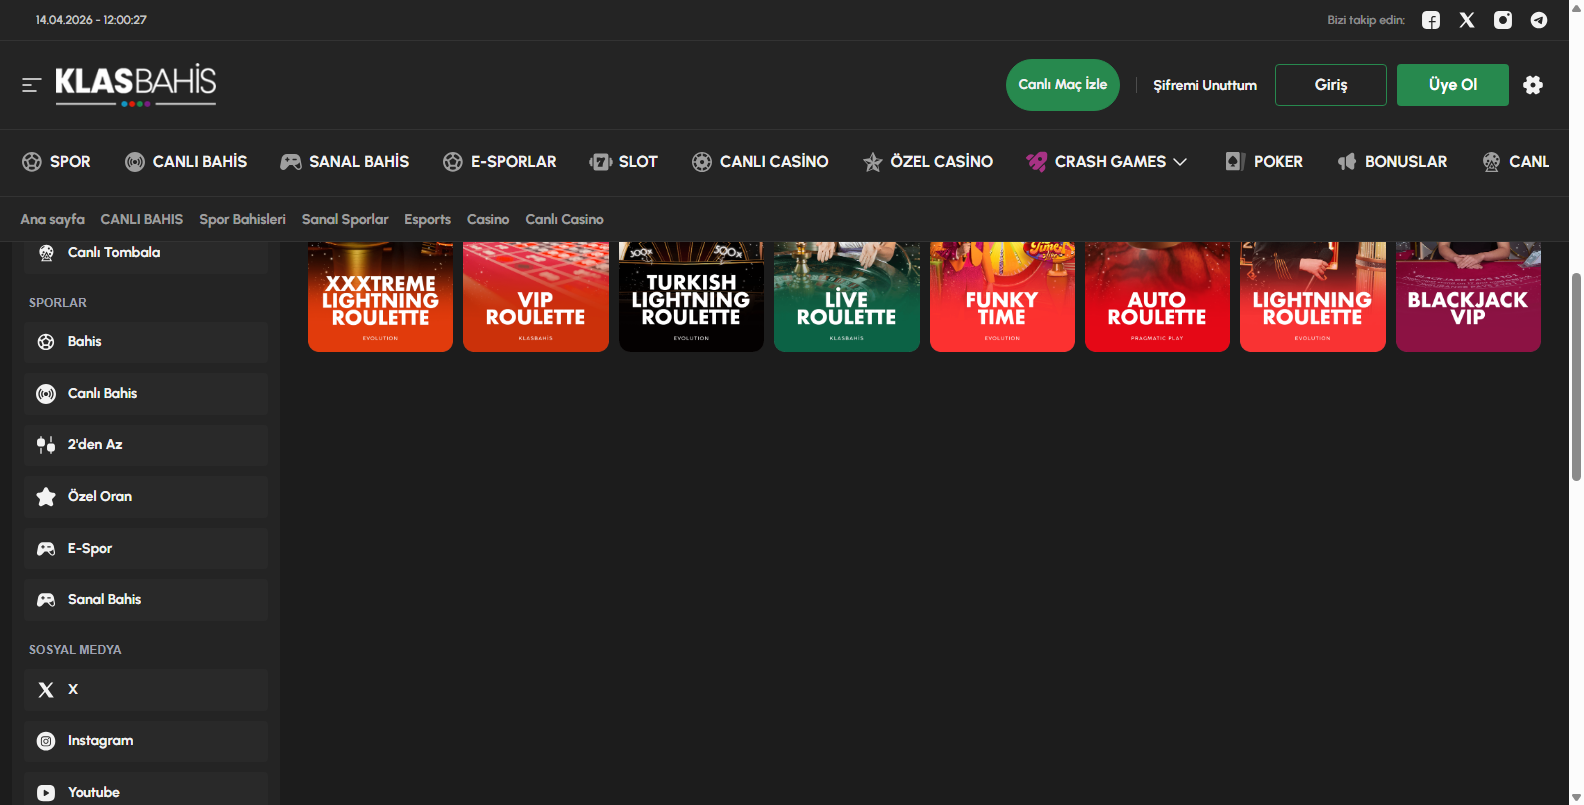Open the CANLI BAHIS sub-navigation link
1584x805 pixels.
pos(142,220)
